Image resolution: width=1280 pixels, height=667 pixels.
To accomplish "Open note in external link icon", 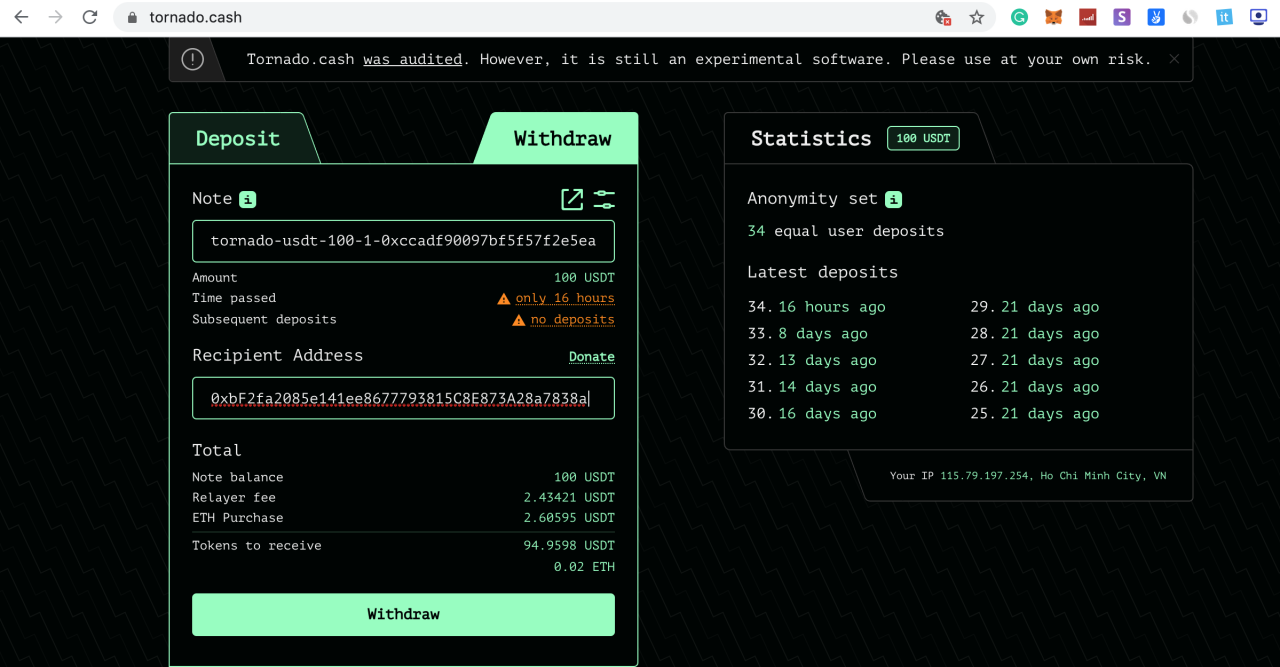I will pyautogui.click(x=572, y=199).
